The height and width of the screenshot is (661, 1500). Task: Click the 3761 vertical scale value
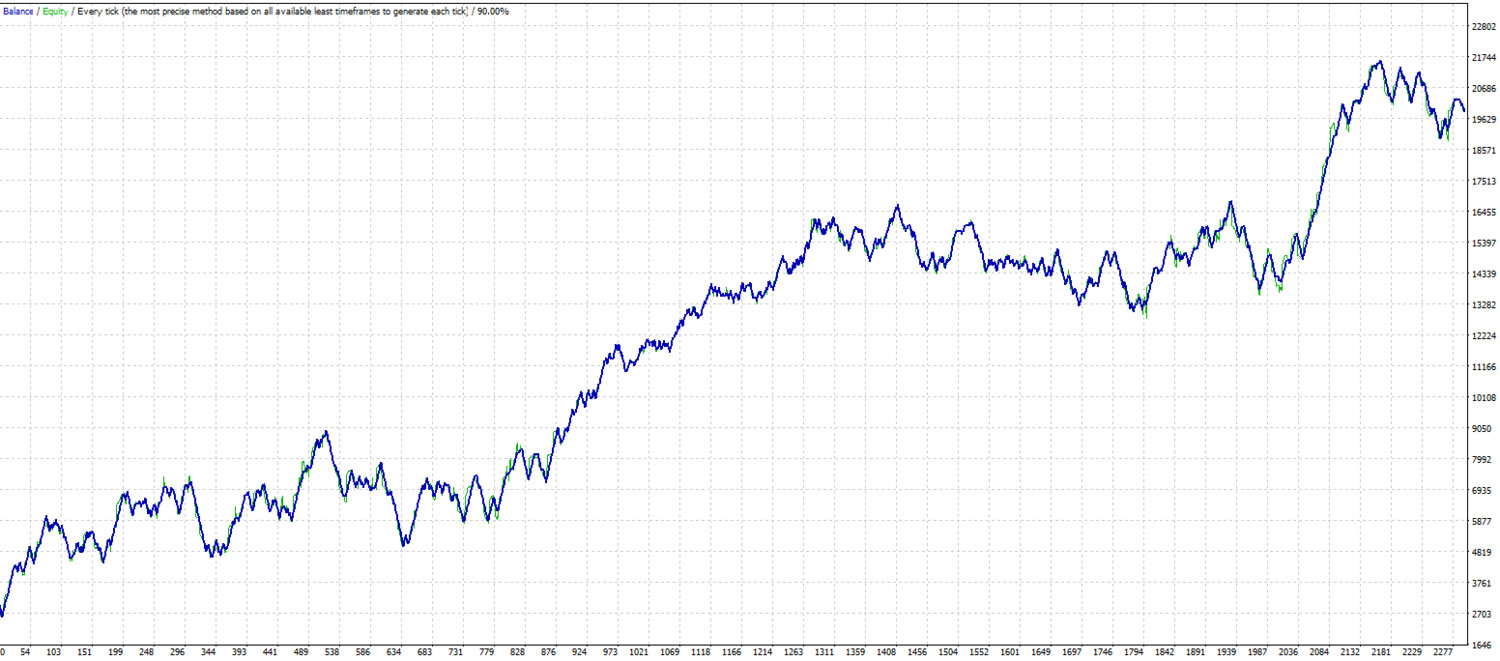[x=1481, y=584]
